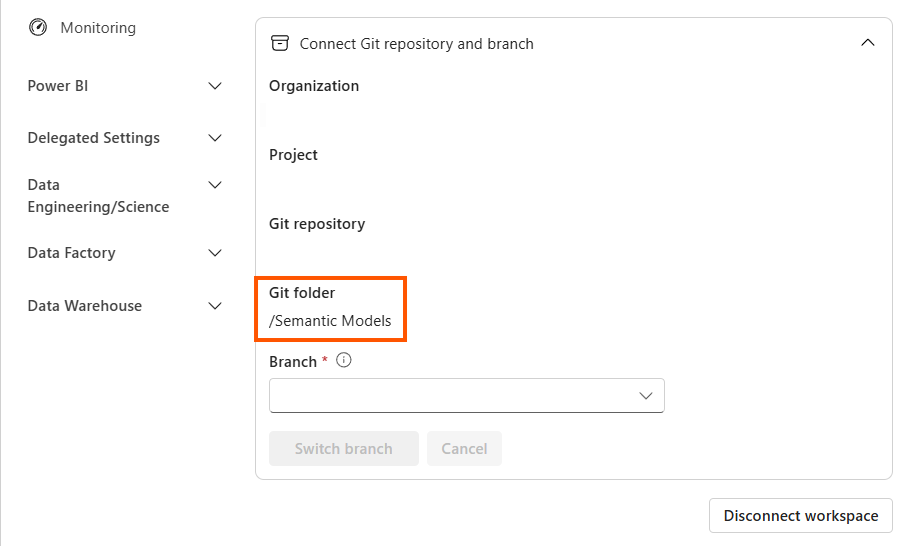This screenshot has height=546, width=920.
Task: Click the Connect Git repository and branch header
Action: [x=416, y=44]
